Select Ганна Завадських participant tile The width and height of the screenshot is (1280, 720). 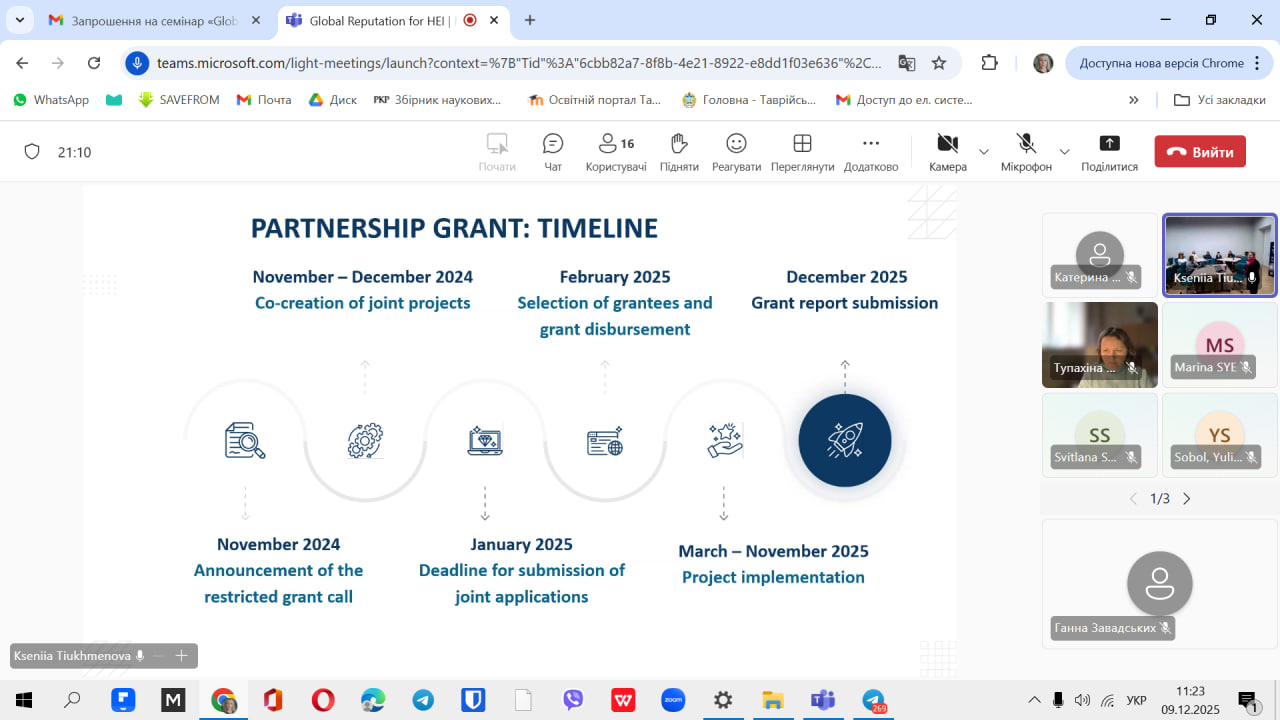[1160, 584]
